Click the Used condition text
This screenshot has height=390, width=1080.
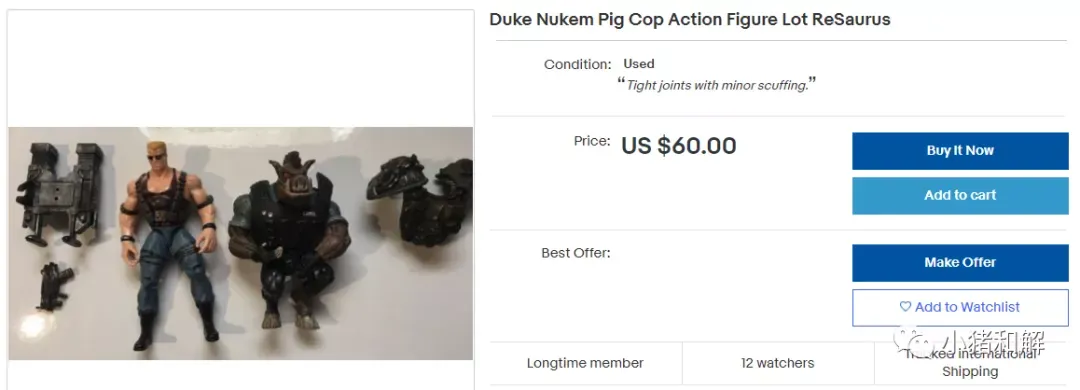click(638, 63)
